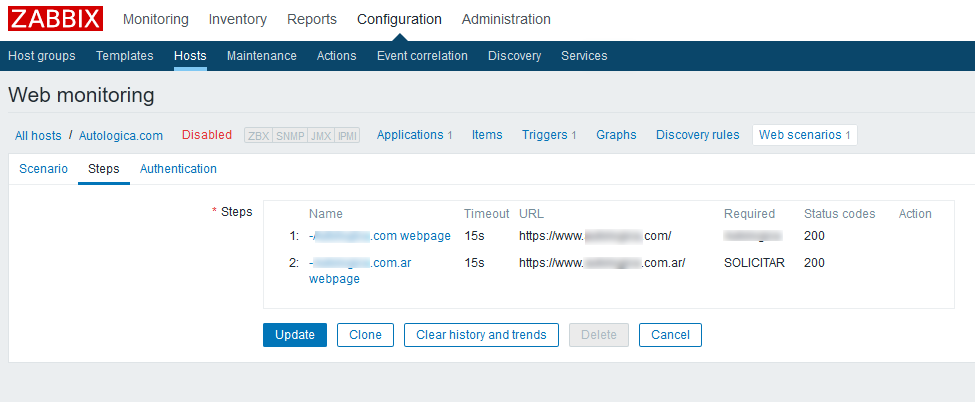The height and width of the screenshot is (402, 975).
Task: Go to Host groups section
Action: click(42, 56)
